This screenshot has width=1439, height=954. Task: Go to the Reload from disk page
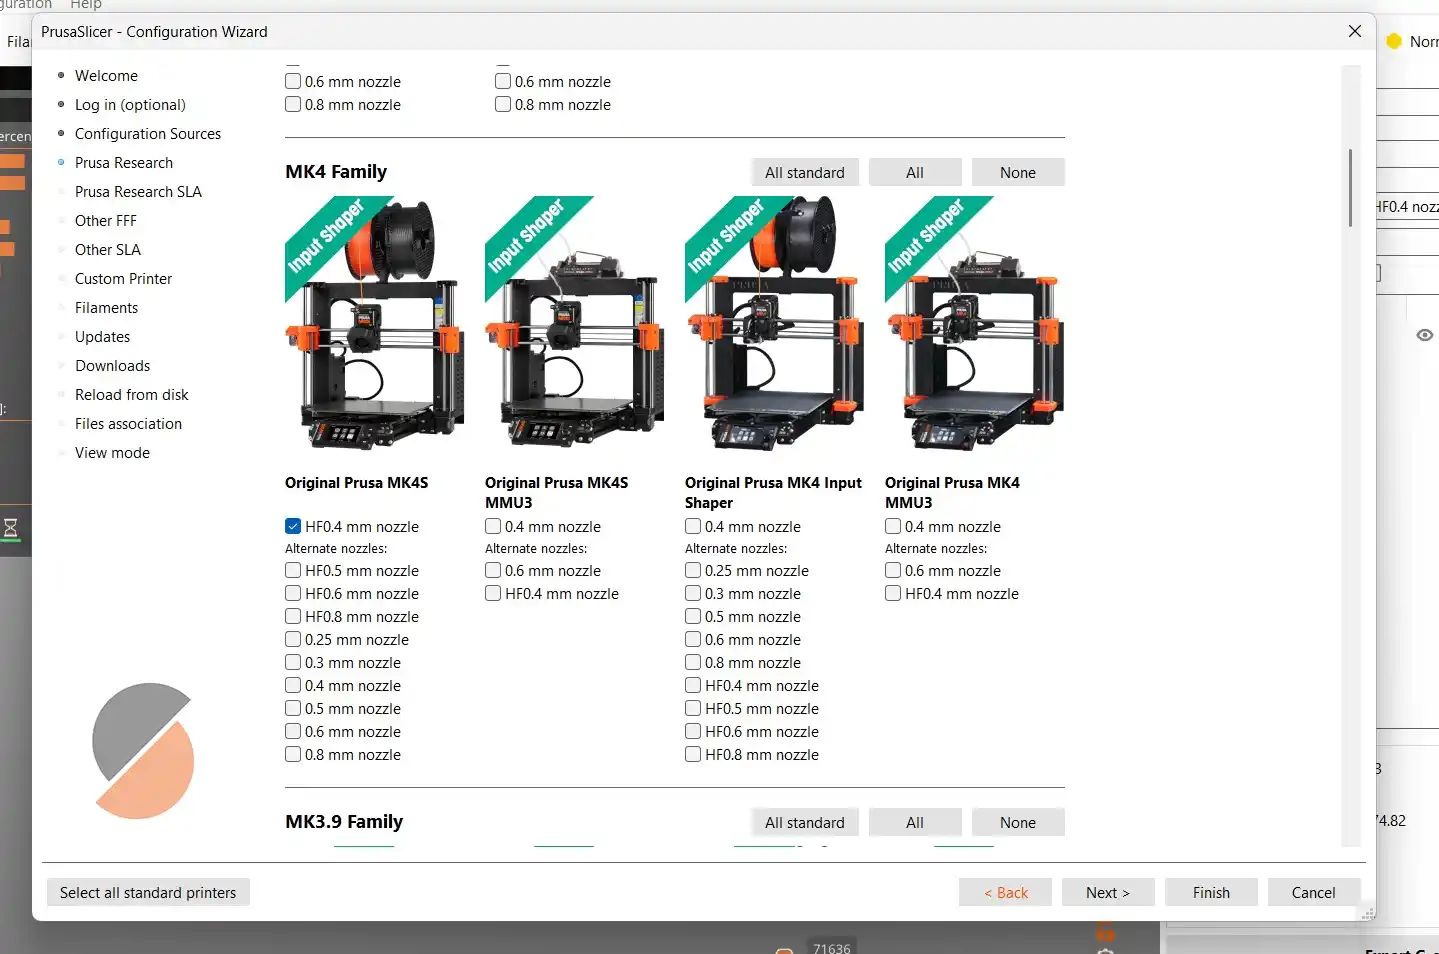click(131, 395)
